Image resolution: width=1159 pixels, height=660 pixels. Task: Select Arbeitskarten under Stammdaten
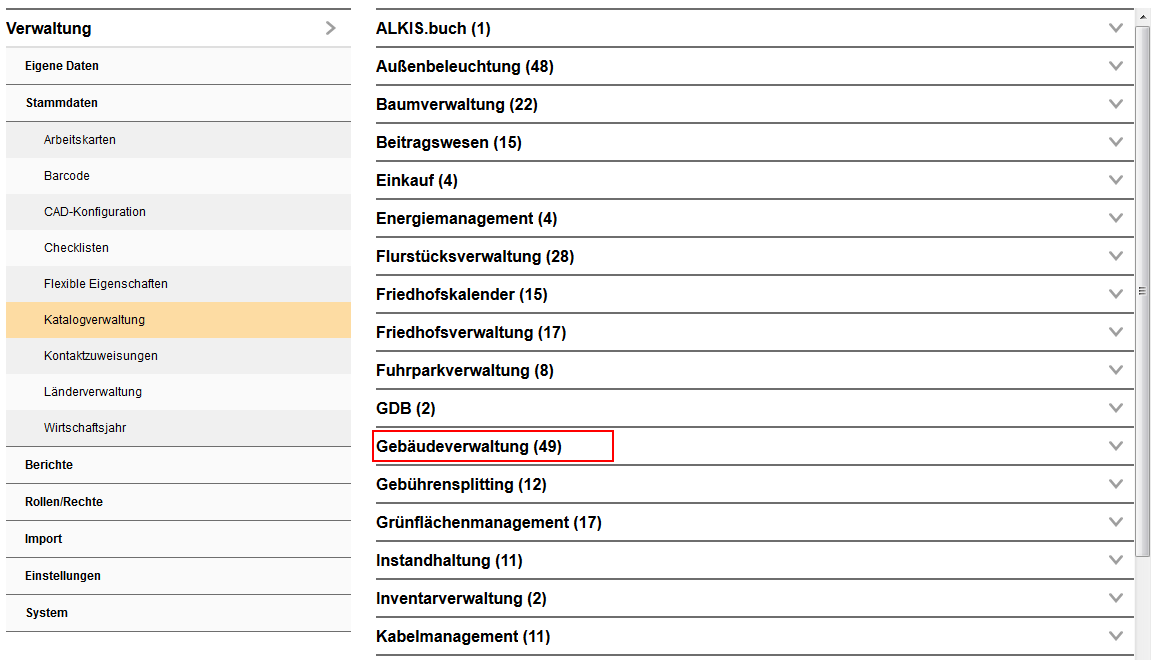(x=80, y=140)
